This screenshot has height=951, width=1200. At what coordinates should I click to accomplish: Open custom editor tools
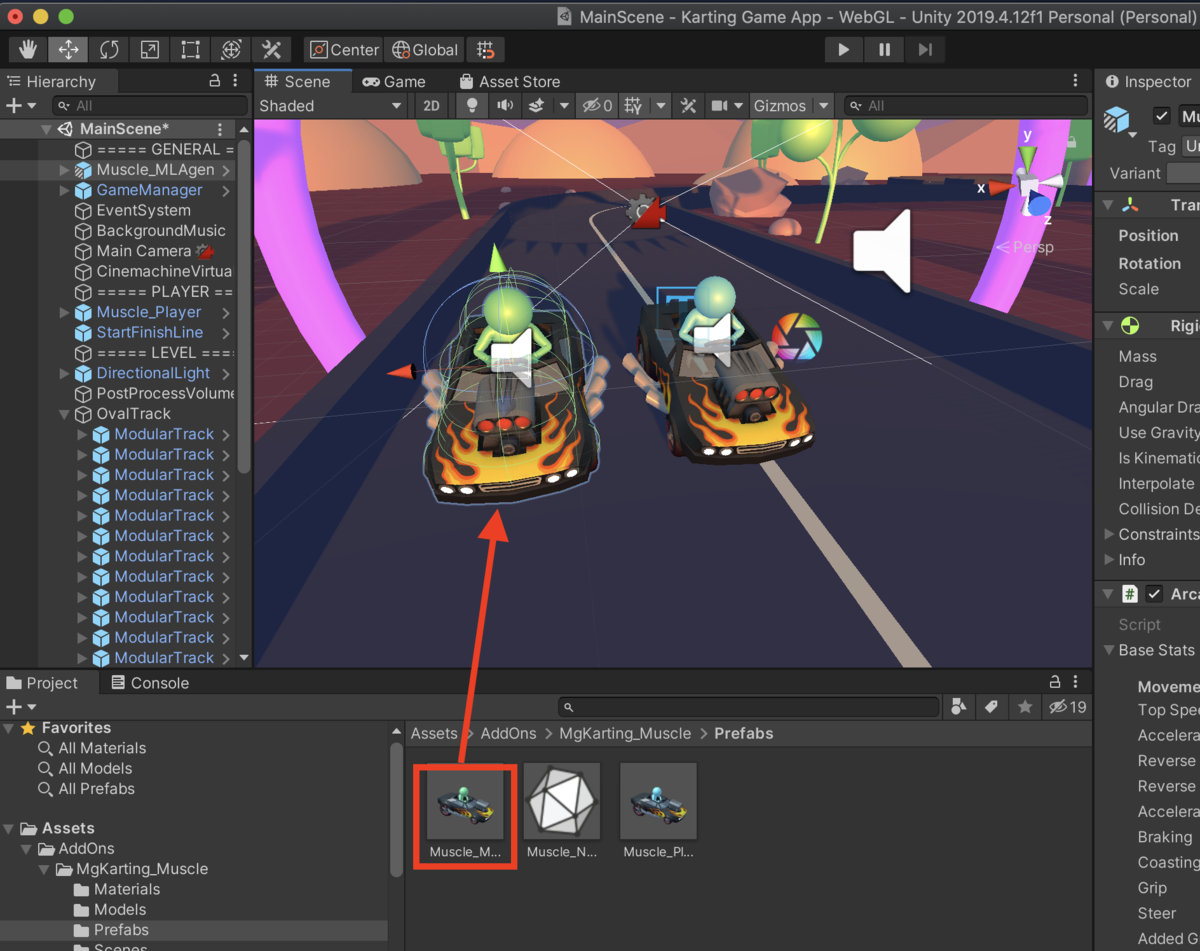[271, 50]
